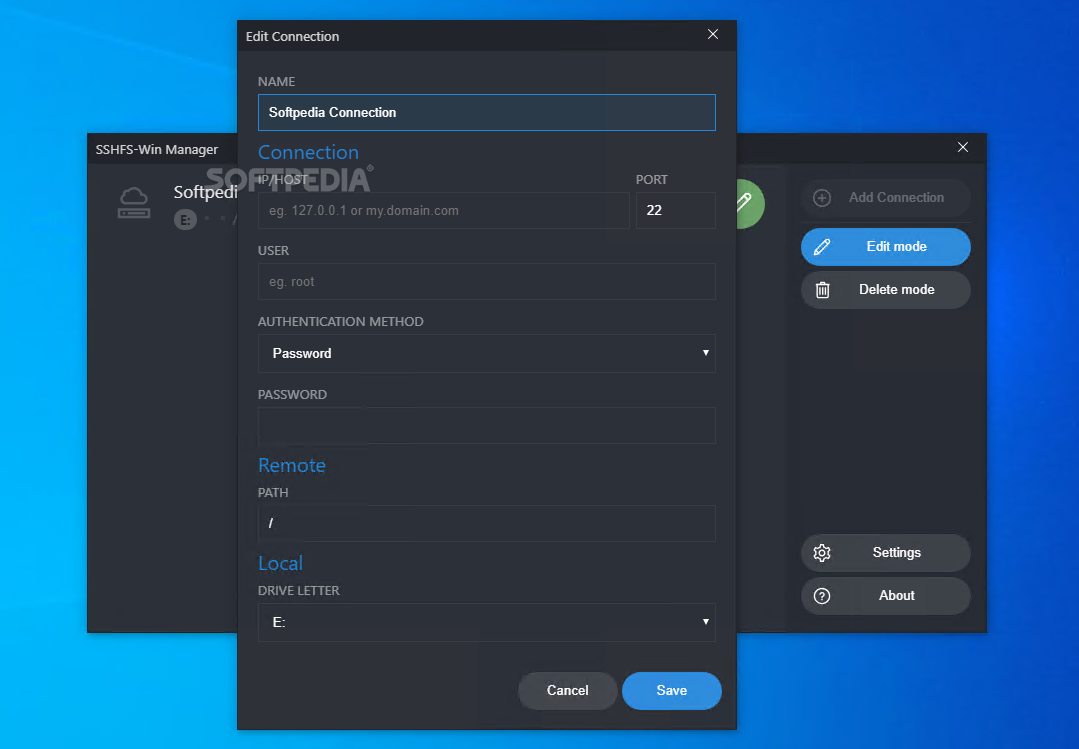1079x749 pixels.
Task: Open the Authentication Method dropdown
Action: 487,353
